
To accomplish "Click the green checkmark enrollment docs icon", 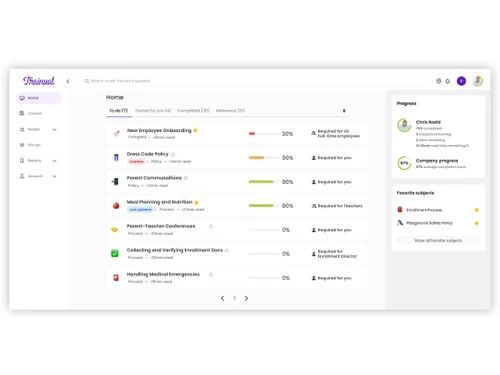I will 115,254.
